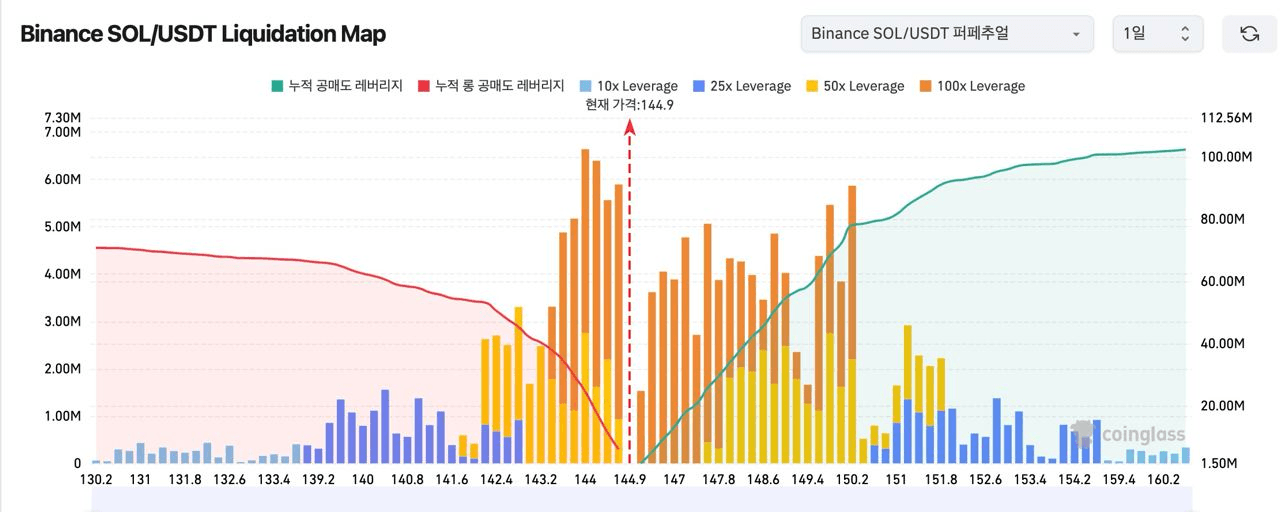
Task: Toggle the 10x Leverage legend item
Action: click(629, 86)
